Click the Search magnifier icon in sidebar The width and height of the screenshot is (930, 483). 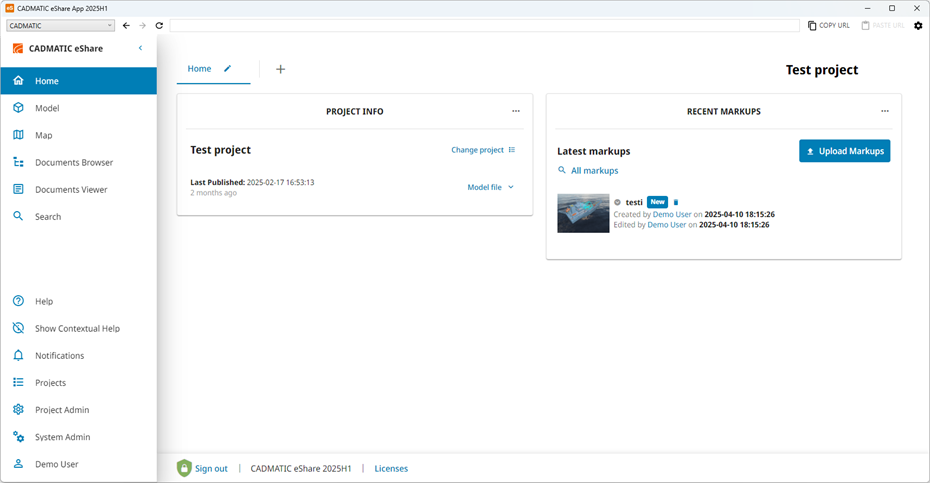click(x=18, y=216)
